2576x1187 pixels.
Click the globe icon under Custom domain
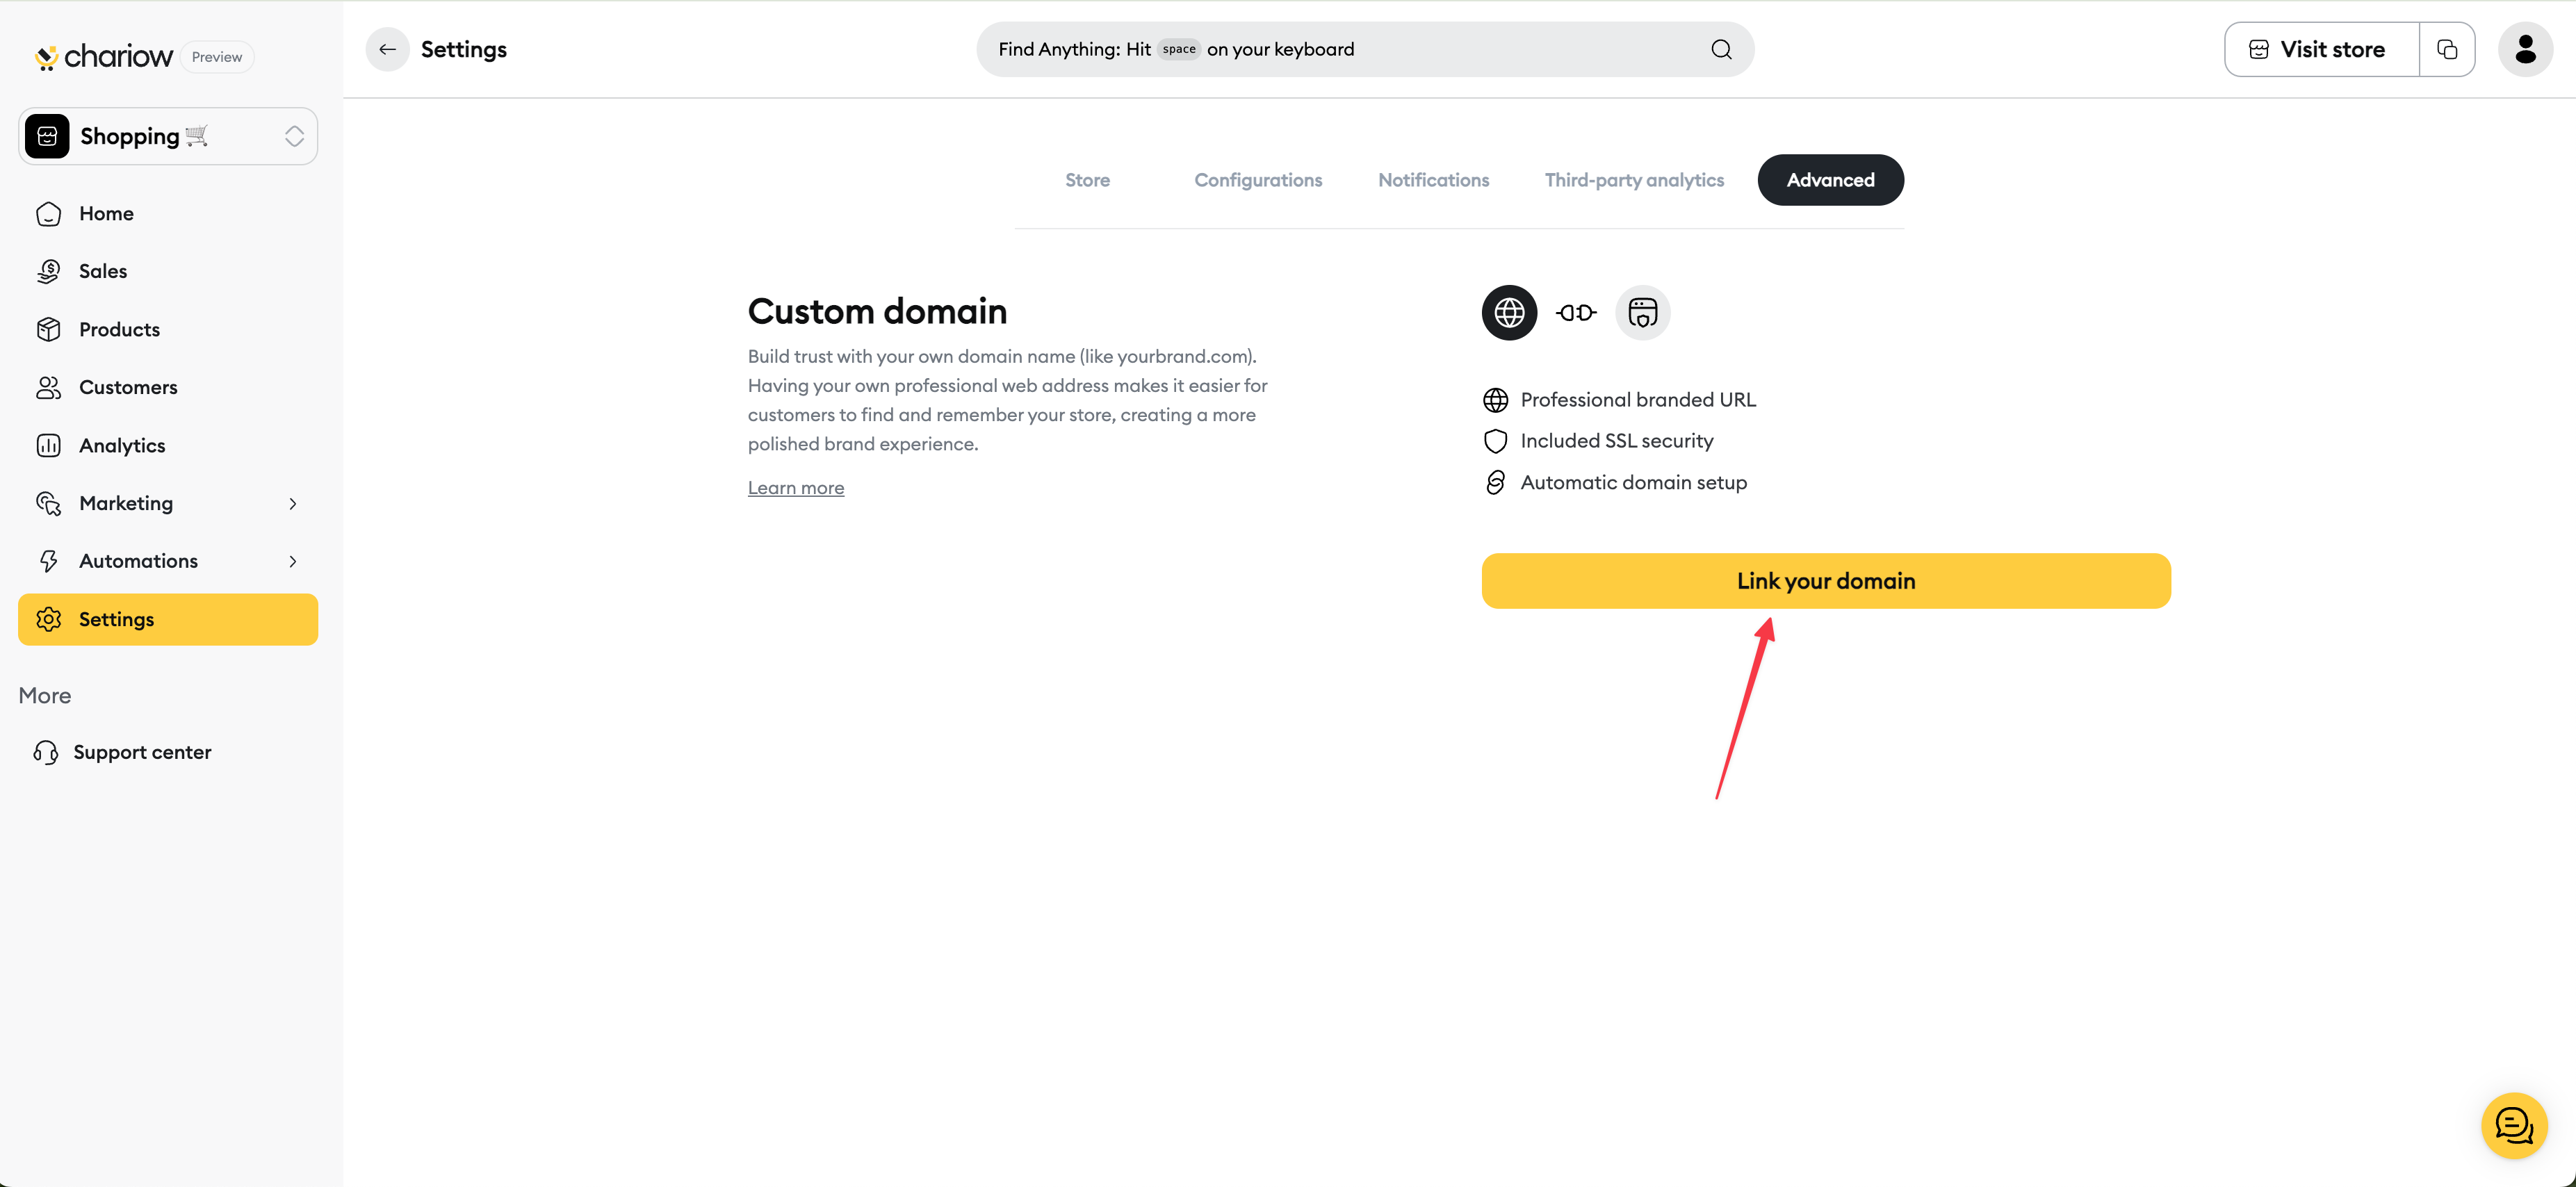1509,313
